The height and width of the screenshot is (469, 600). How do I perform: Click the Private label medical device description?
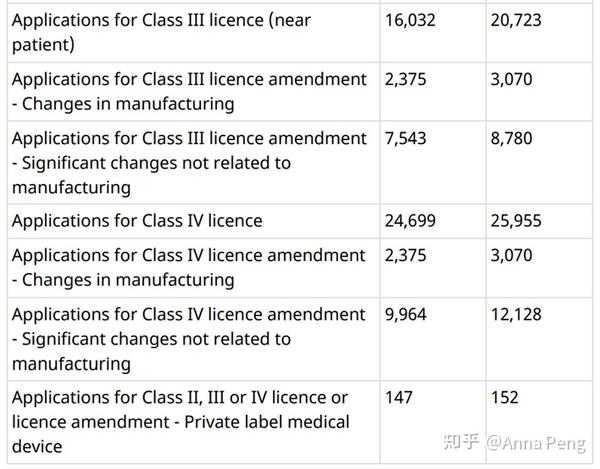[x=180, y=421]
